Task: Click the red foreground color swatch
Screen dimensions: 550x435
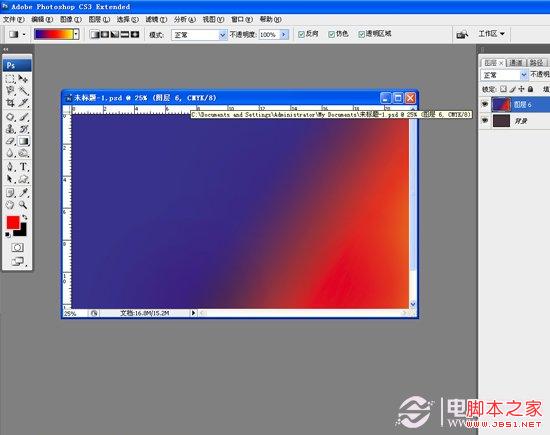Action: [x=13, y=222]
